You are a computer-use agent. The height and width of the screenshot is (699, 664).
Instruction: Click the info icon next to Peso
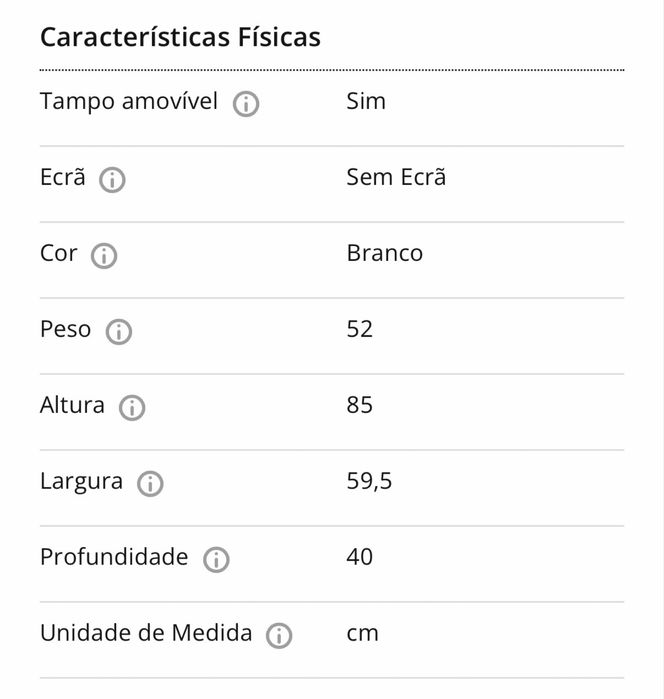point(118,332)
